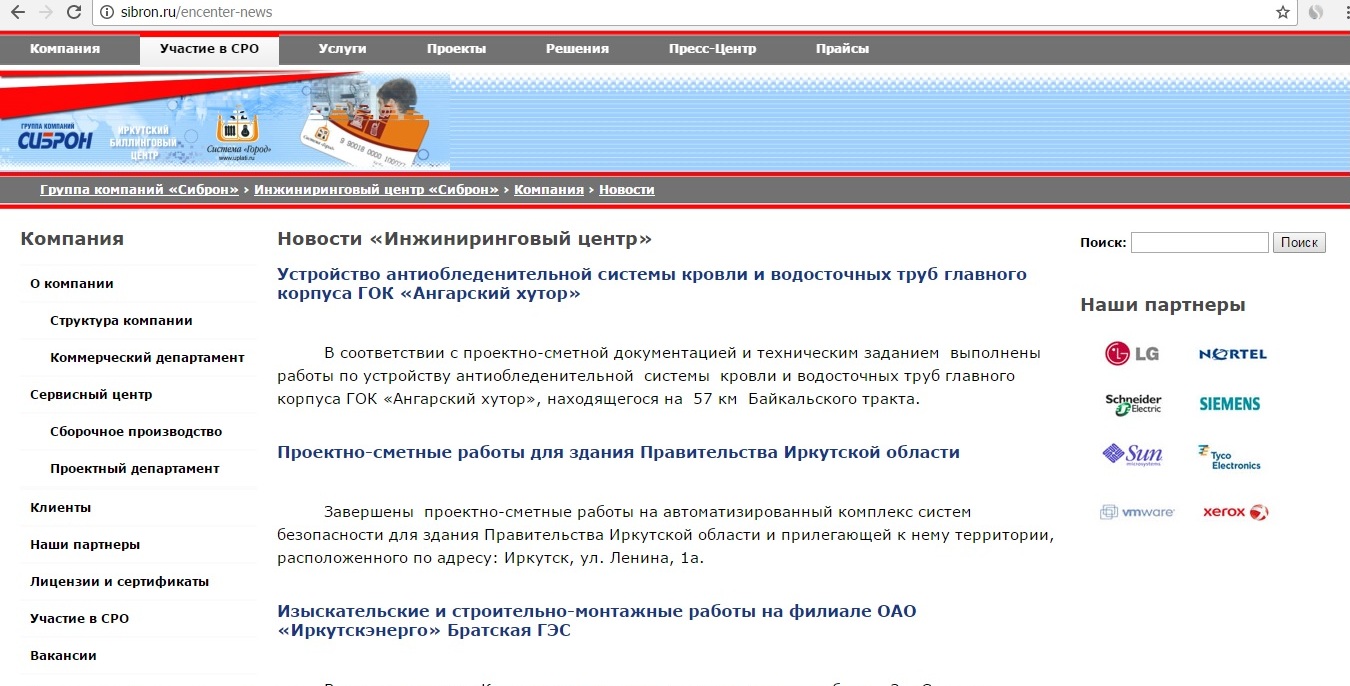Click the Sun Microsystems logo
This screenshot has width=1350, height=686.
pos(1132,456)
